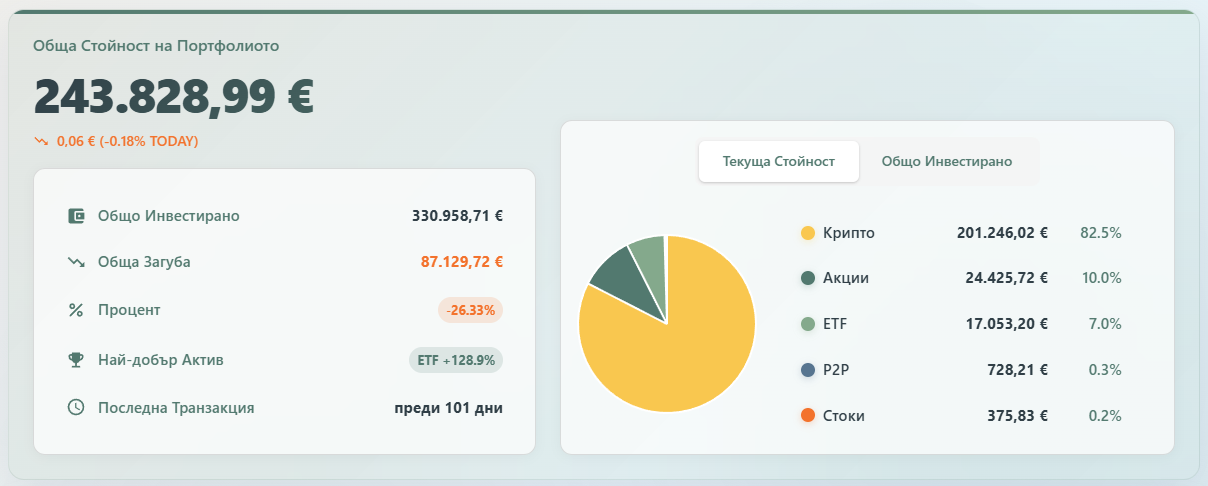Click the Крипто amount 201.246,02 €

pos(1002,233)
